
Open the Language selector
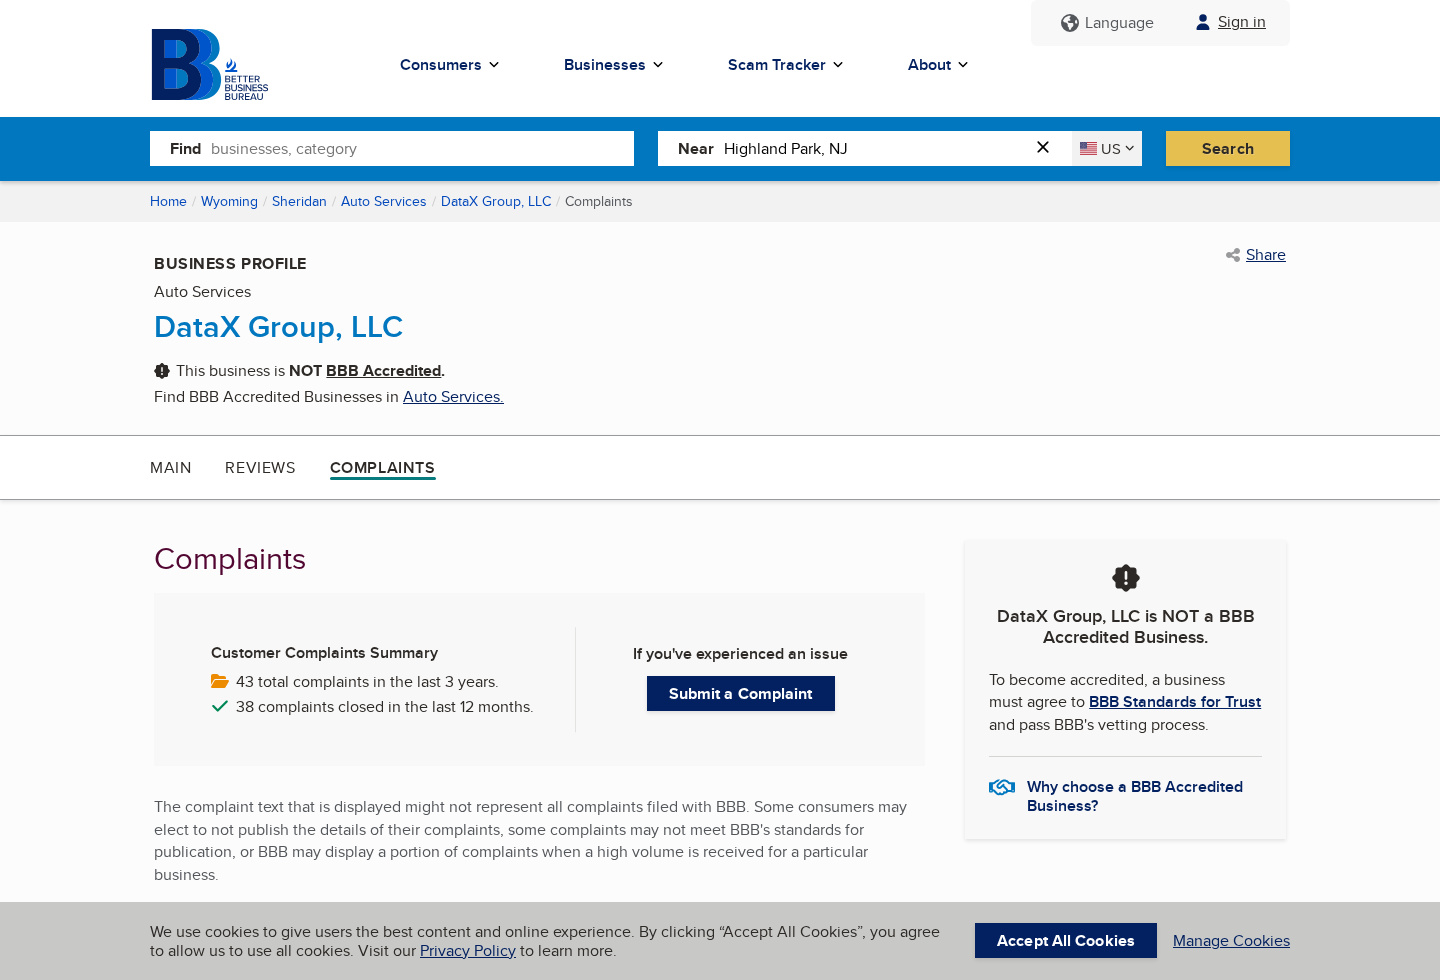coord(1108,23)
